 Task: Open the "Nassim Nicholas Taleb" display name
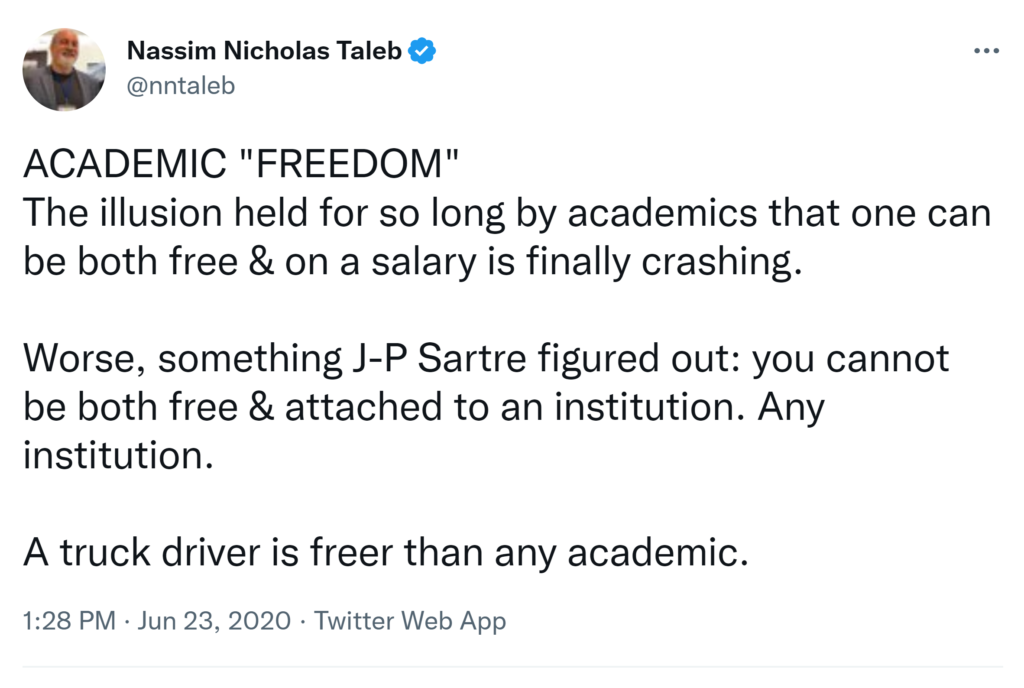coord(264,50)
